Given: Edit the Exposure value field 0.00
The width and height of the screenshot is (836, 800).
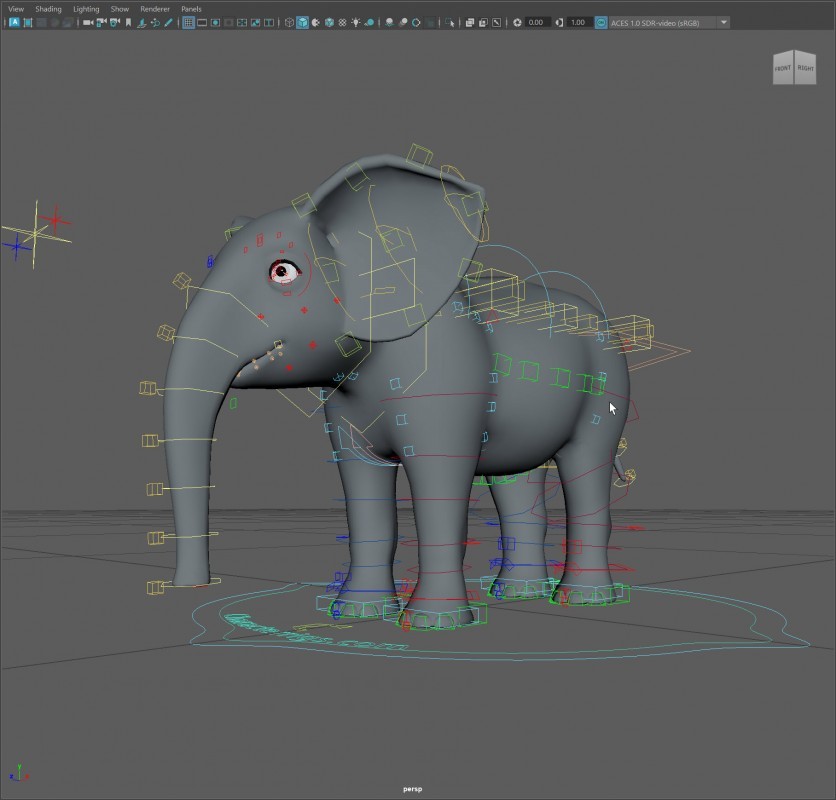Looking at the screenshot, I should tap(537, 22).
